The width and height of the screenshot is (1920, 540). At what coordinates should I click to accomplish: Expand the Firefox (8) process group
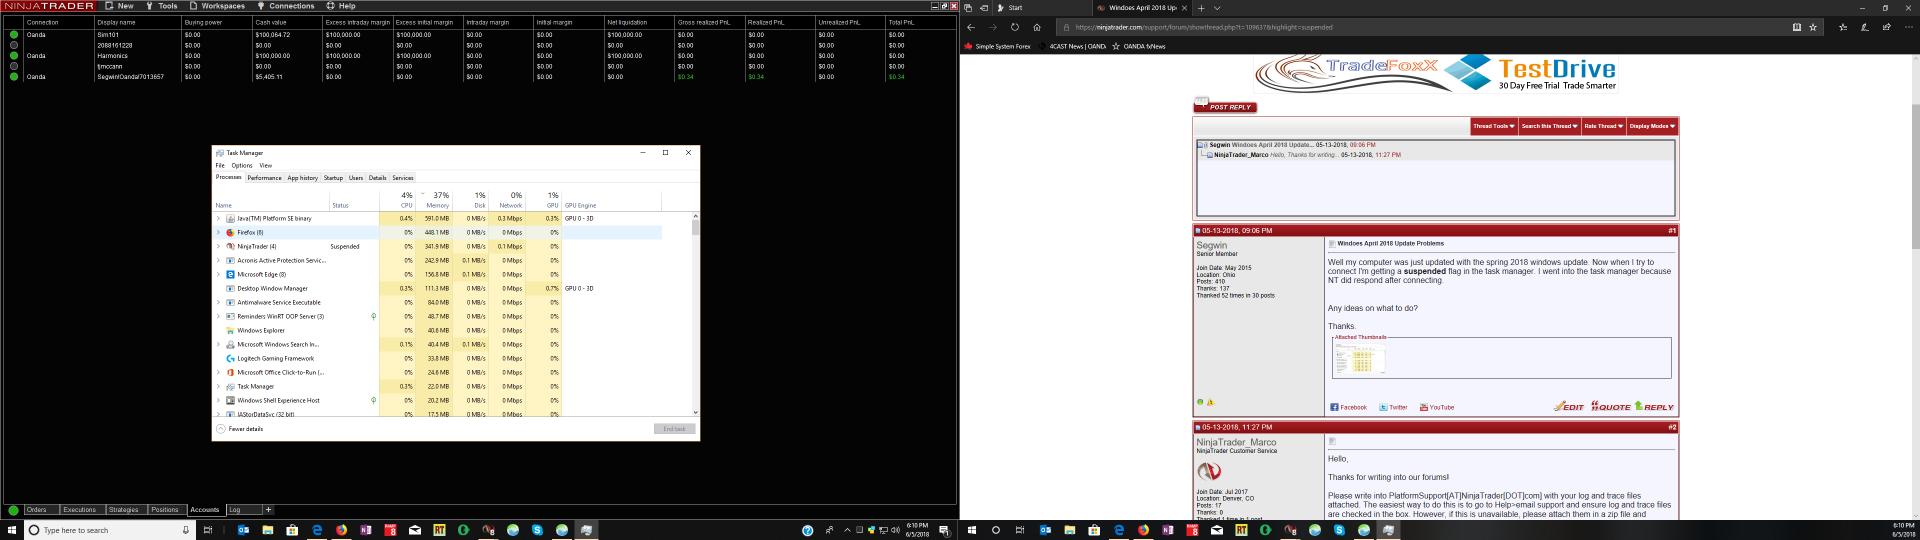coord(219,232)
